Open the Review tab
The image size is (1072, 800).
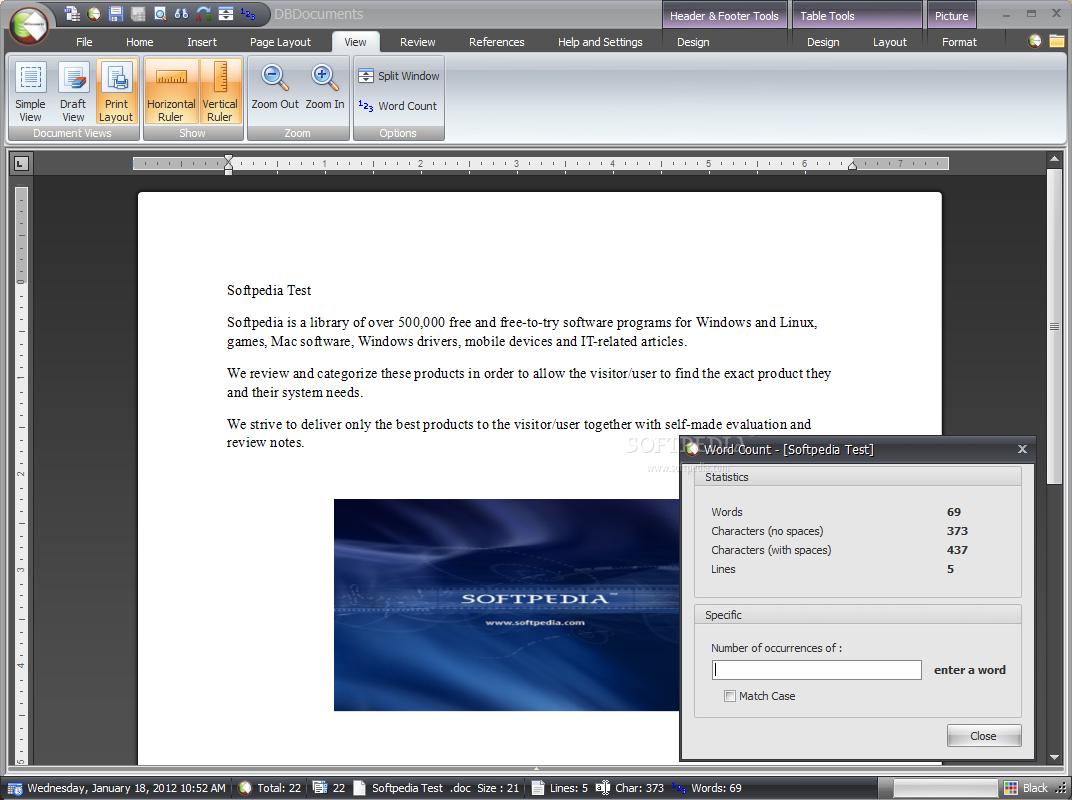(418, 42)
